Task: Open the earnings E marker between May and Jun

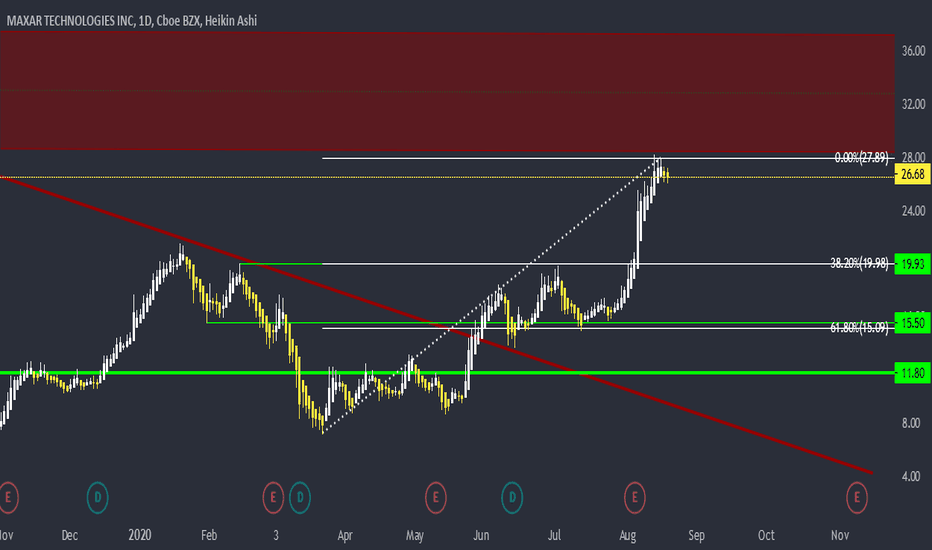Action: click(x=436, y=498)
